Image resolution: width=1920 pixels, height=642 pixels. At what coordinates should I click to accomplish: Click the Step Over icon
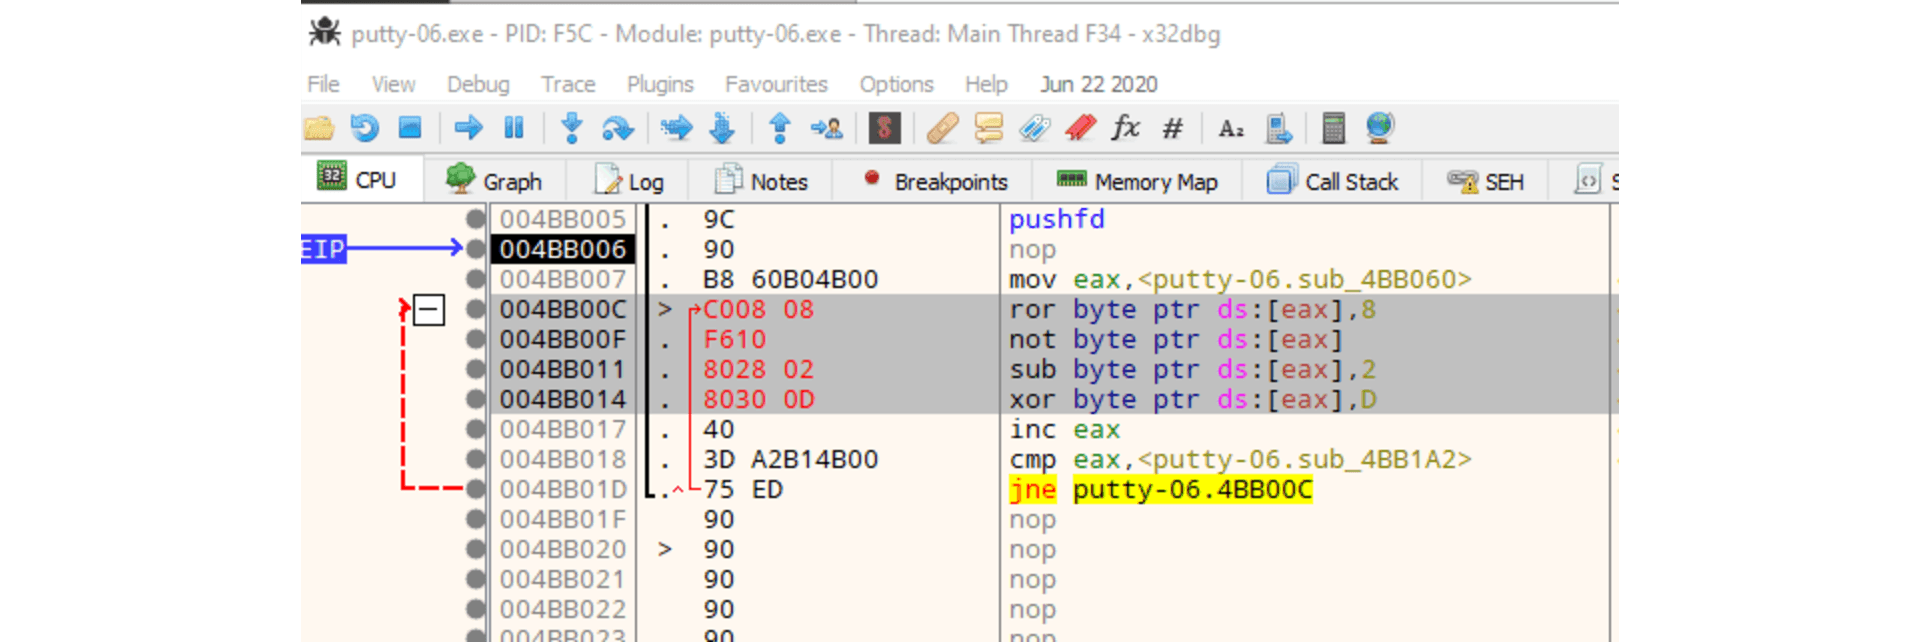coord(617,128)
